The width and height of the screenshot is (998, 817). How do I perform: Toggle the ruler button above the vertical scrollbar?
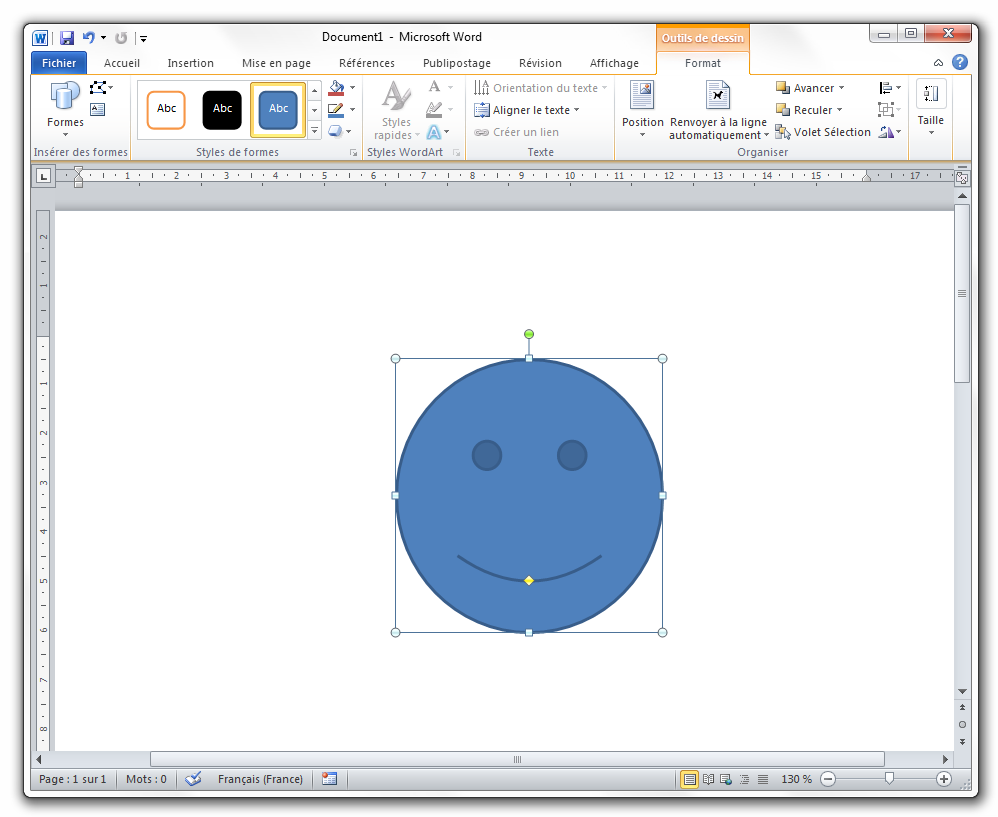pos(962,178)
